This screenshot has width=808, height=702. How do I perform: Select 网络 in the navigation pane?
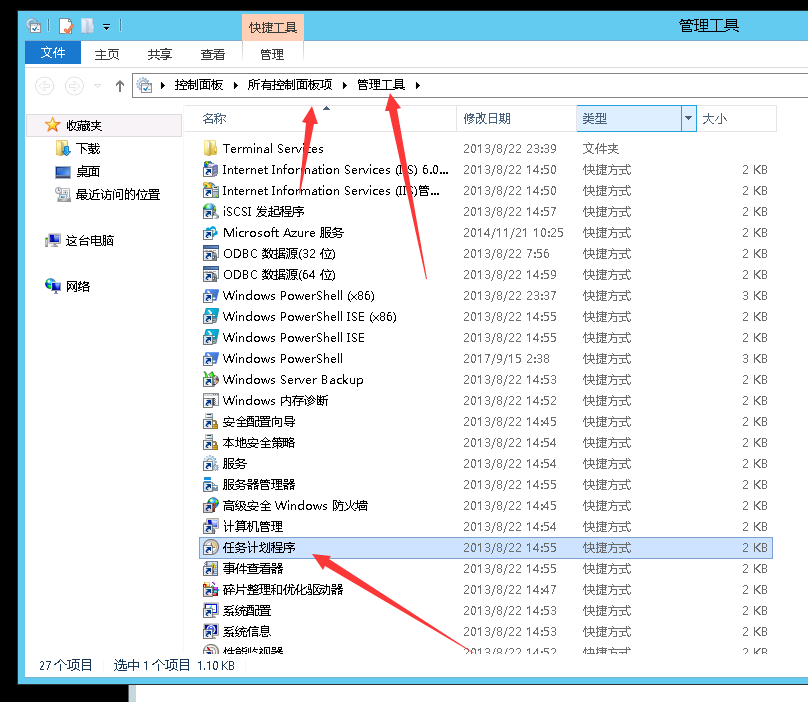(x=78, y=286)
